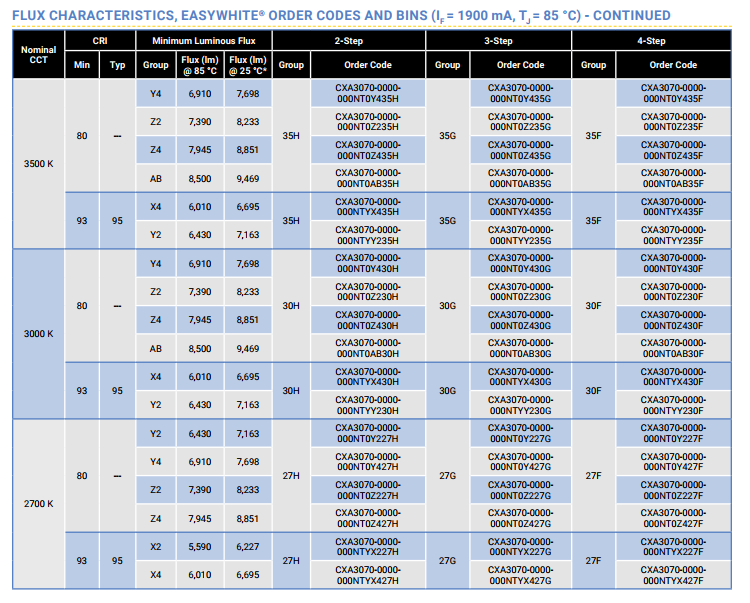Select order code CXA3070-0000-000NTYY230G

[x=520, y=405]
